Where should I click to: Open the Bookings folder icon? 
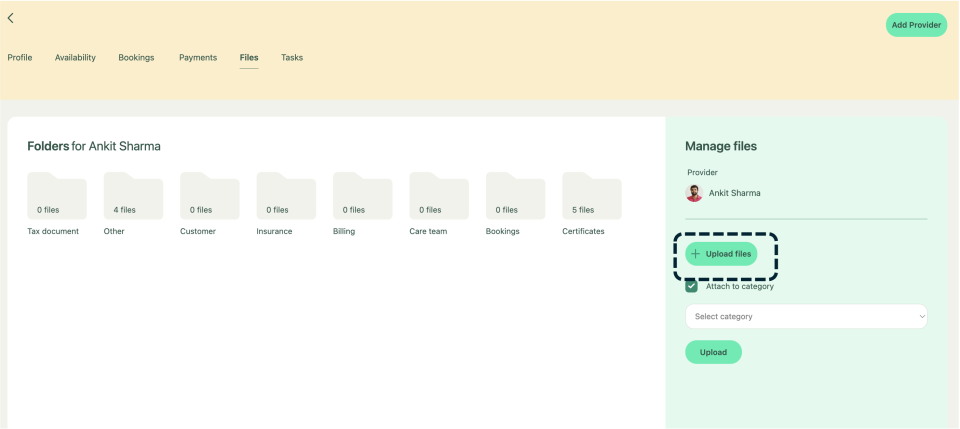coord(515,197)
